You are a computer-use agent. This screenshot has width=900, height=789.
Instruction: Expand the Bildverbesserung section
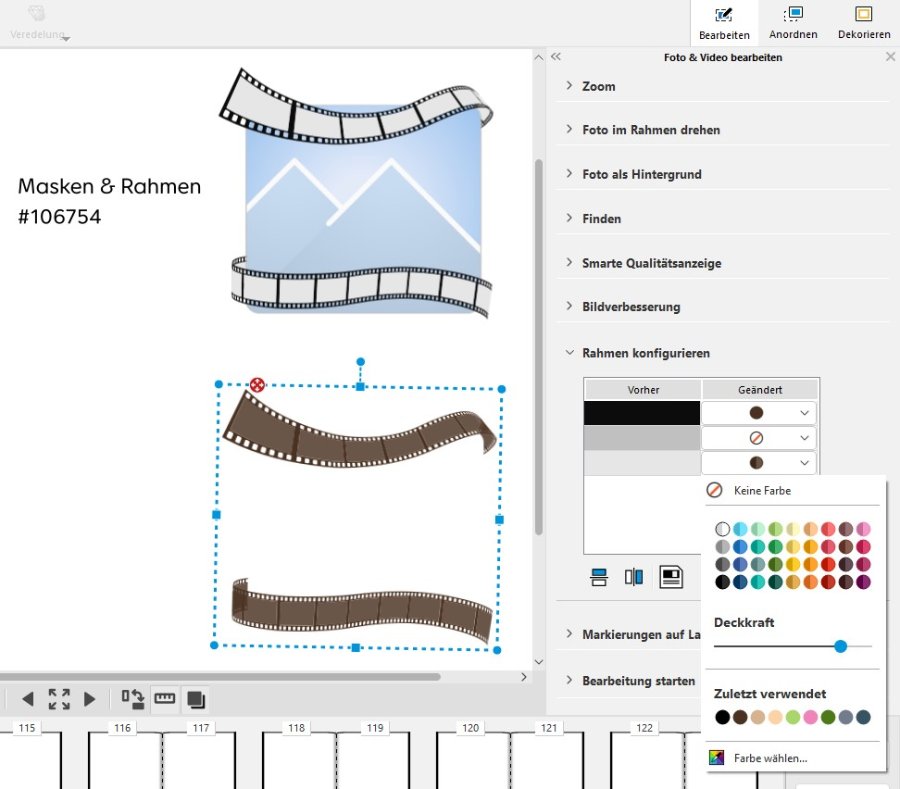[631, 307]
